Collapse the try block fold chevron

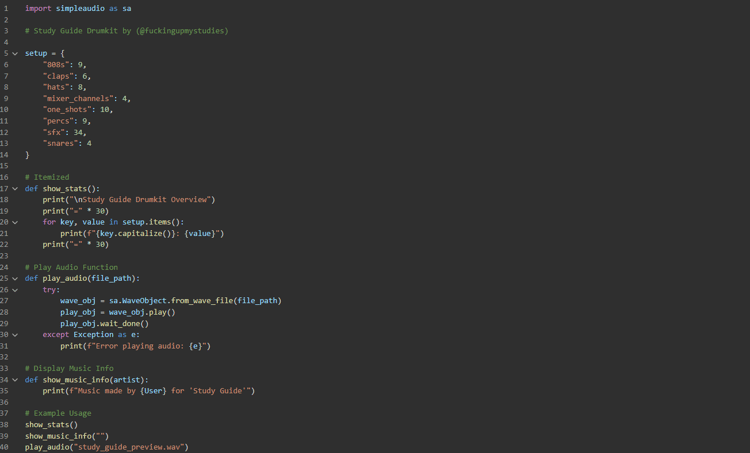tap(15, 290)
